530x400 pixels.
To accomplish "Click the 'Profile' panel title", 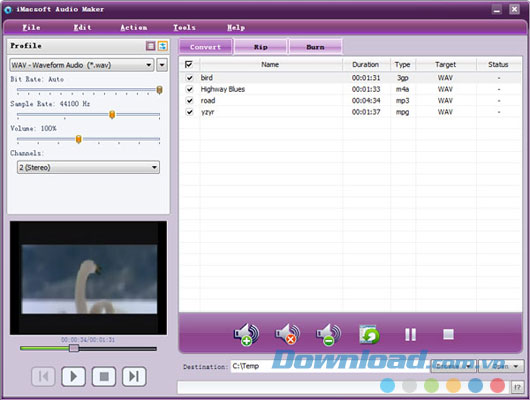I will coord(26,46).
